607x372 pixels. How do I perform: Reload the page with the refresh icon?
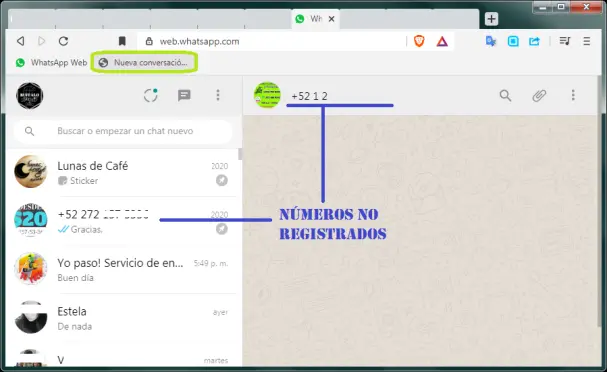tap(63, 41)
